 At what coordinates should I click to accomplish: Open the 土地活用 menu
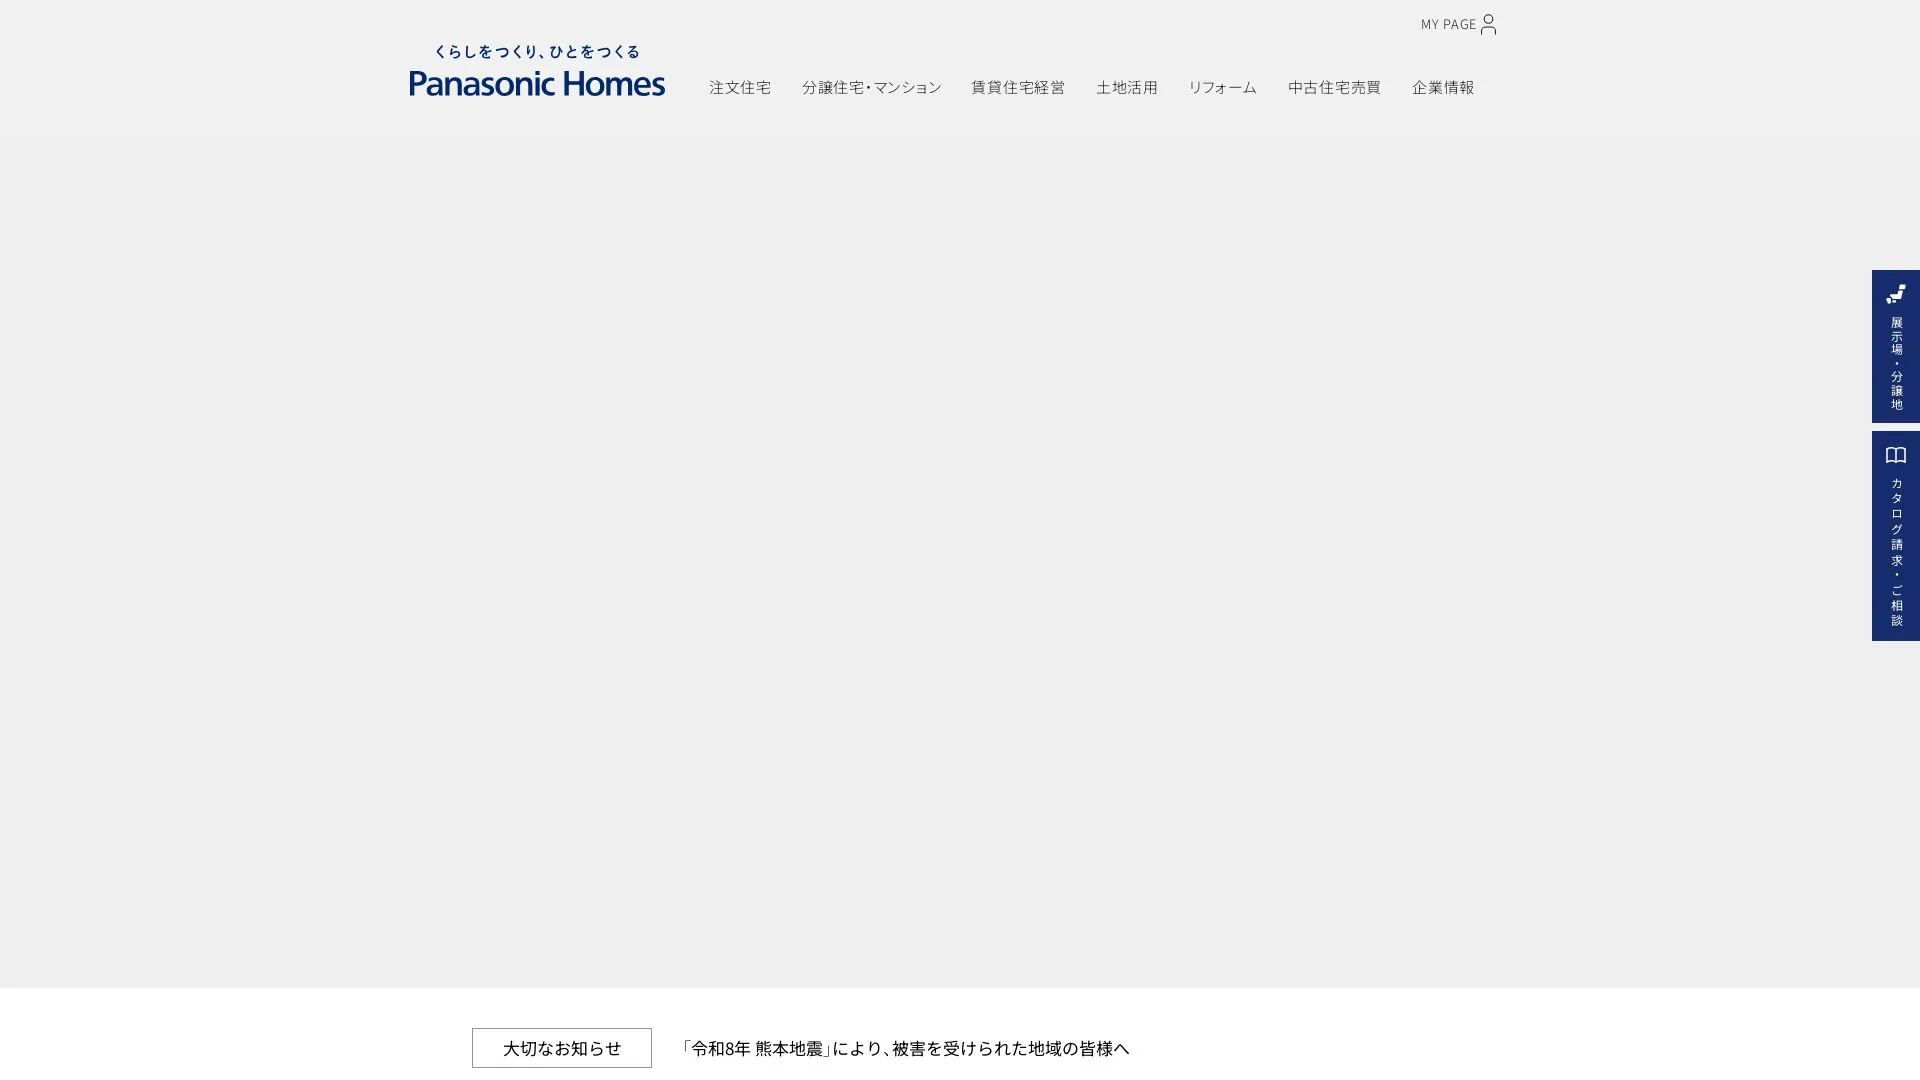1127,88
